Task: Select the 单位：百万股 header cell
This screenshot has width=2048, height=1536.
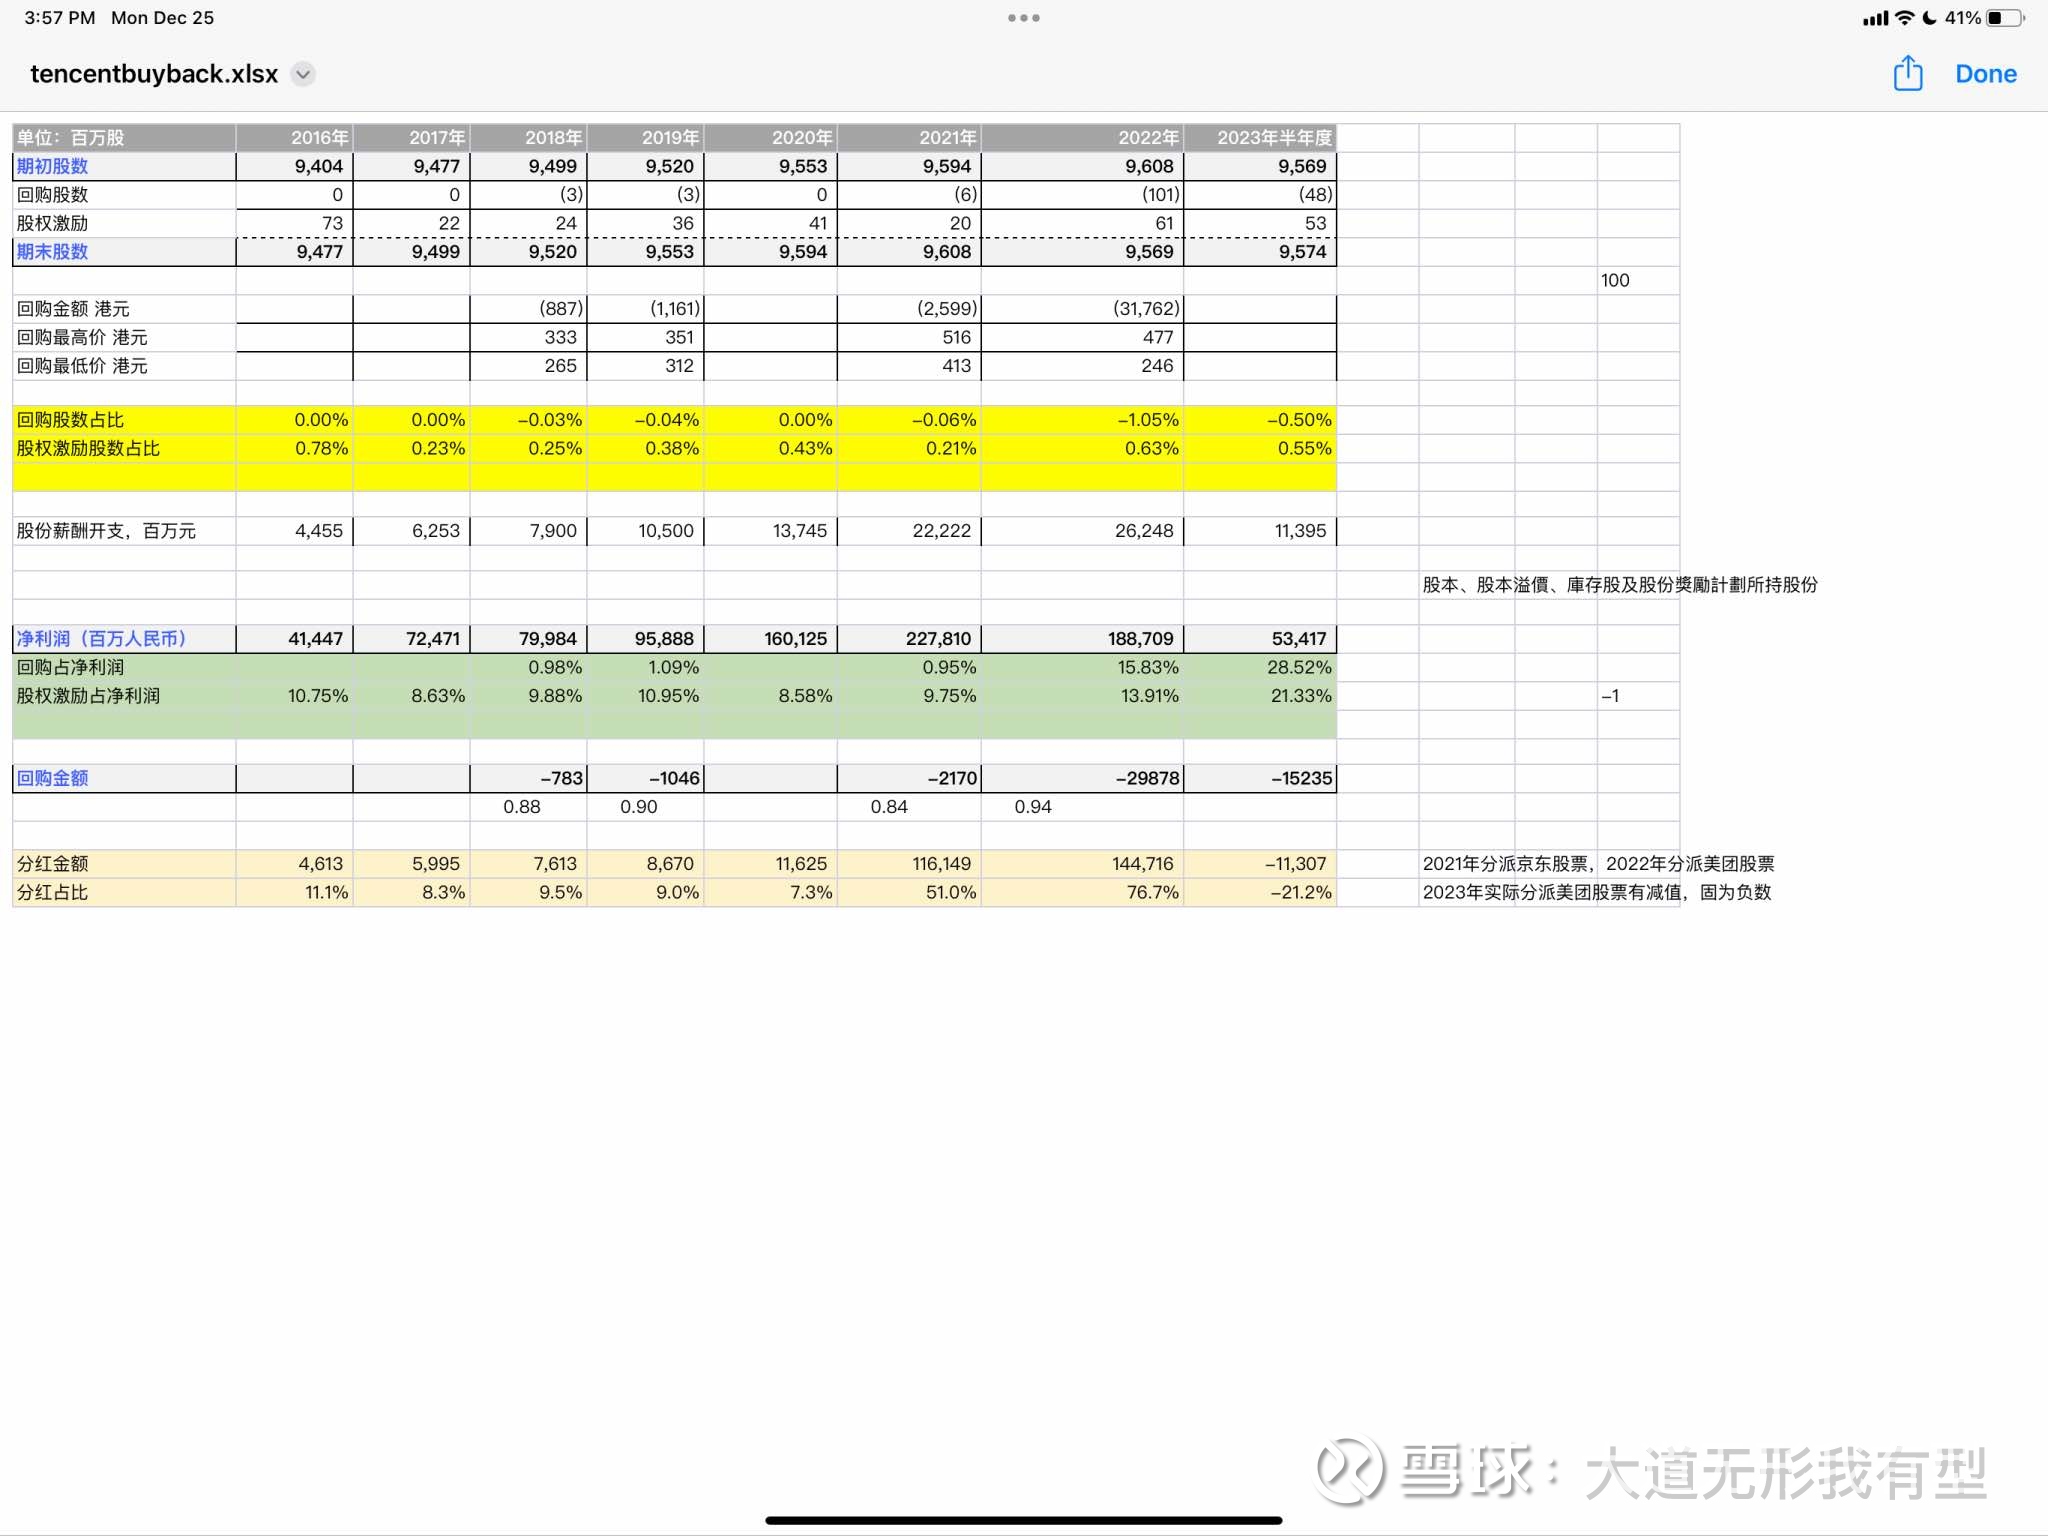Action: pyautogui.click(x=124, y=138)
